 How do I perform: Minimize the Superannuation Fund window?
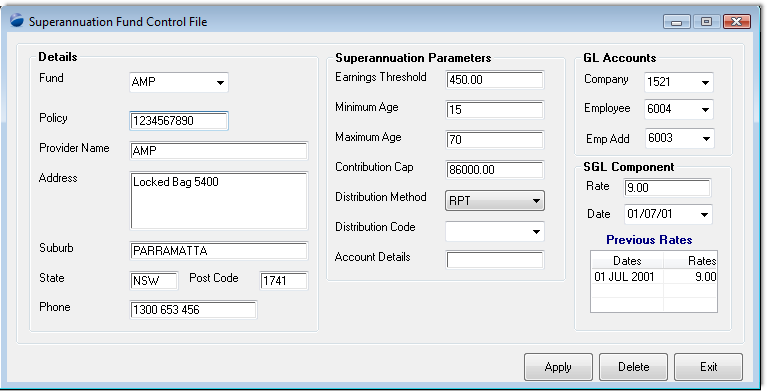[677, 22]
